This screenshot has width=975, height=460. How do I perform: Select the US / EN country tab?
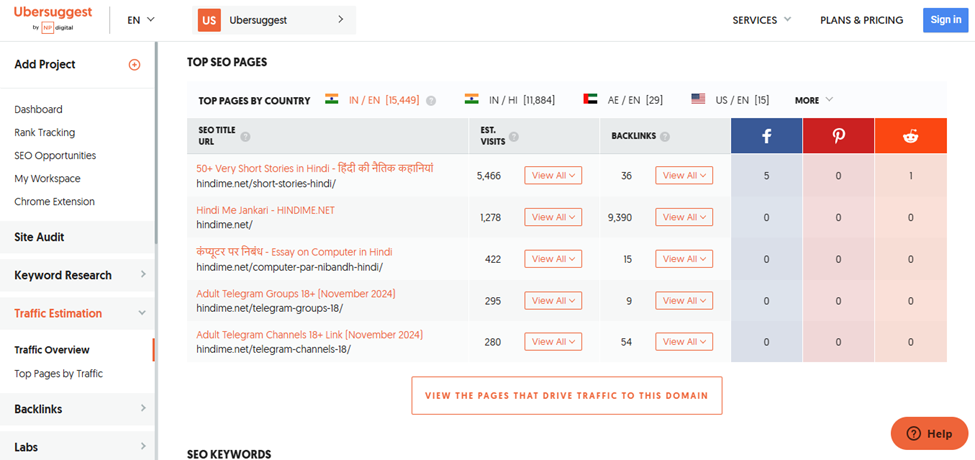coord(731,100)
